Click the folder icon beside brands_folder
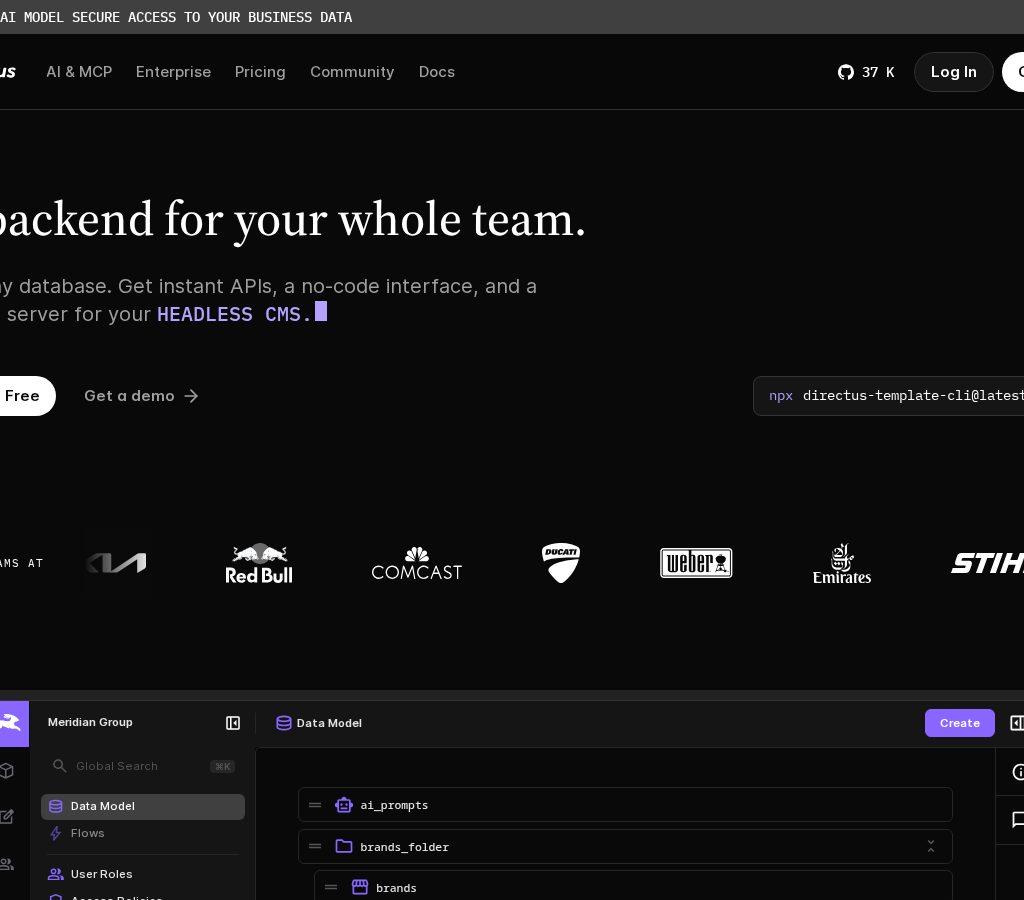Viewport: 1024px width, 900px height. [344, 846]
